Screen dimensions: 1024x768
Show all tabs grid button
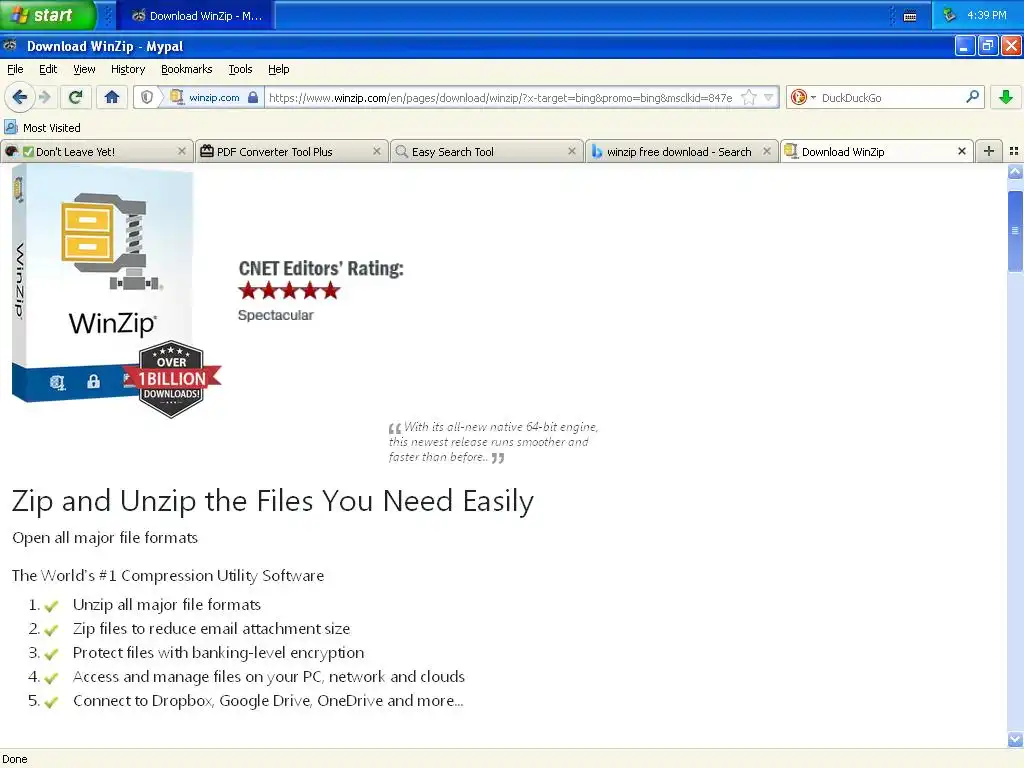[x=1014, y=151]
